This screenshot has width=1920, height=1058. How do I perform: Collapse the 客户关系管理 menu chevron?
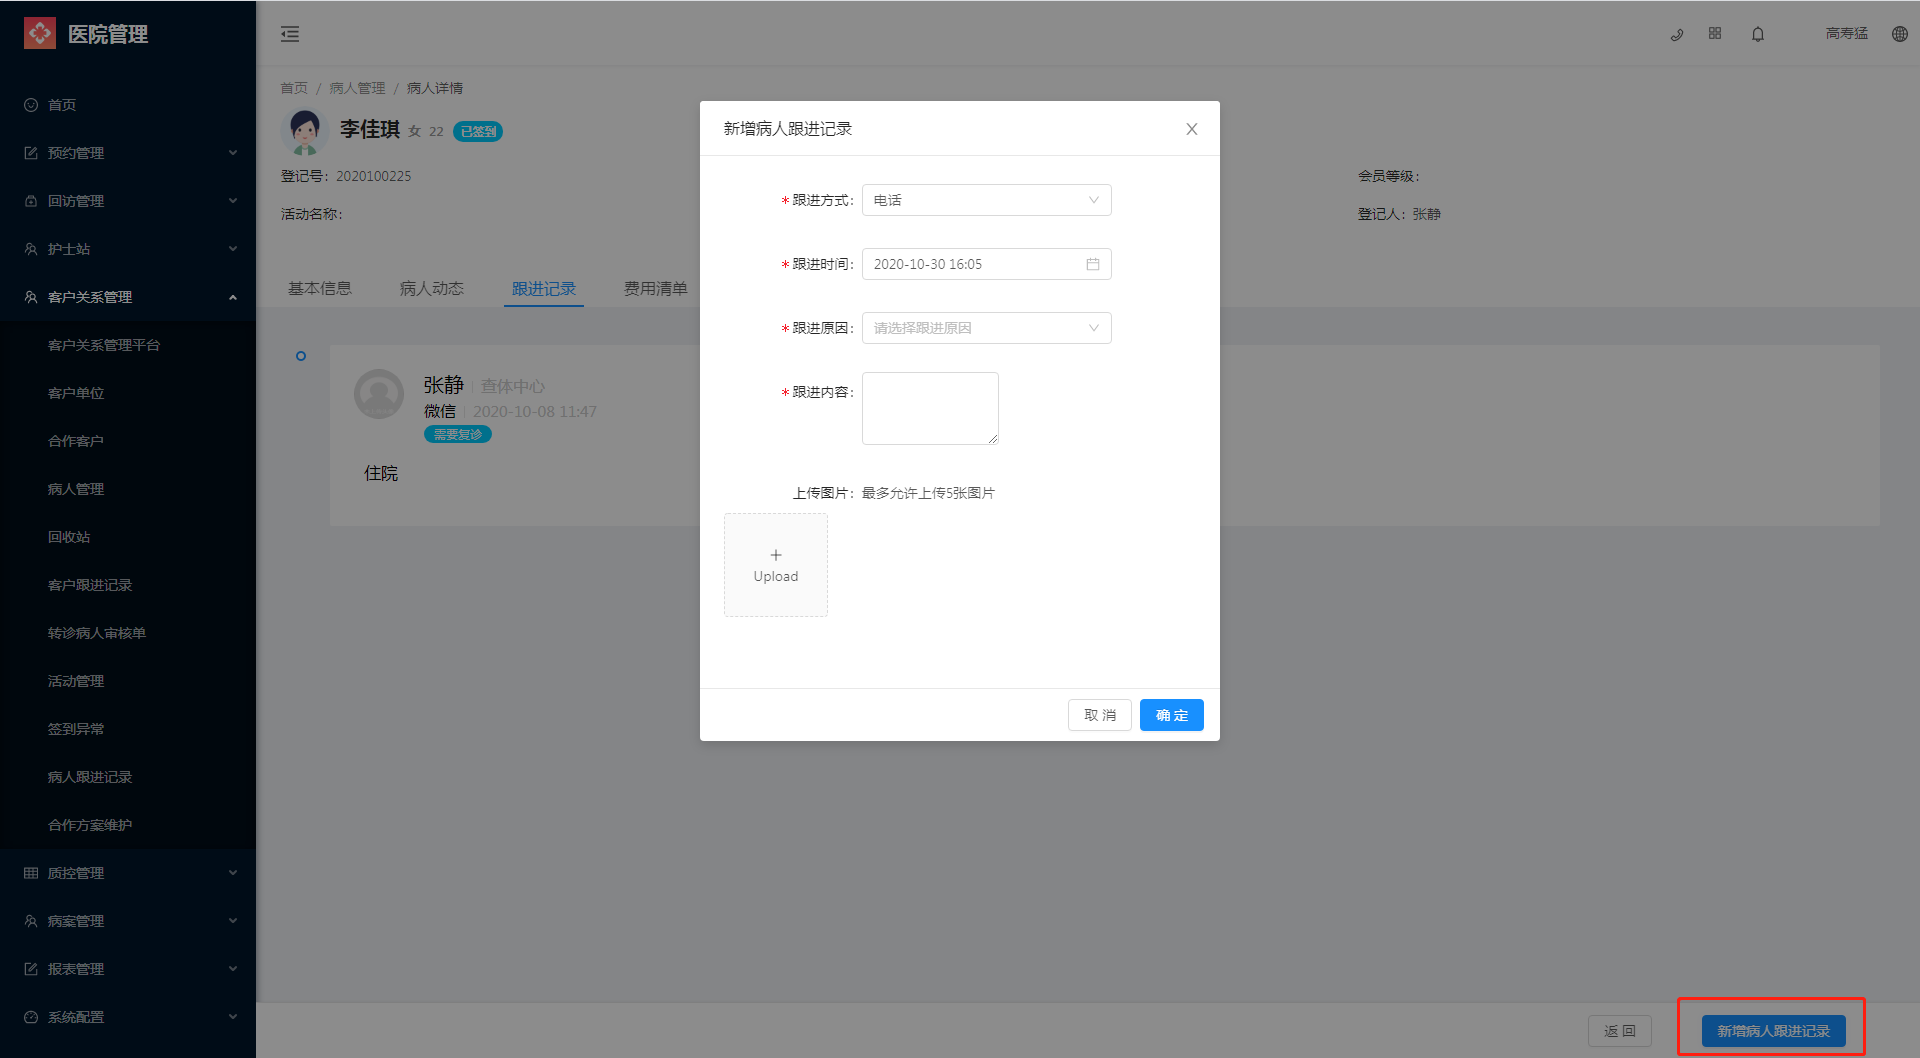[x=233, y=297]
